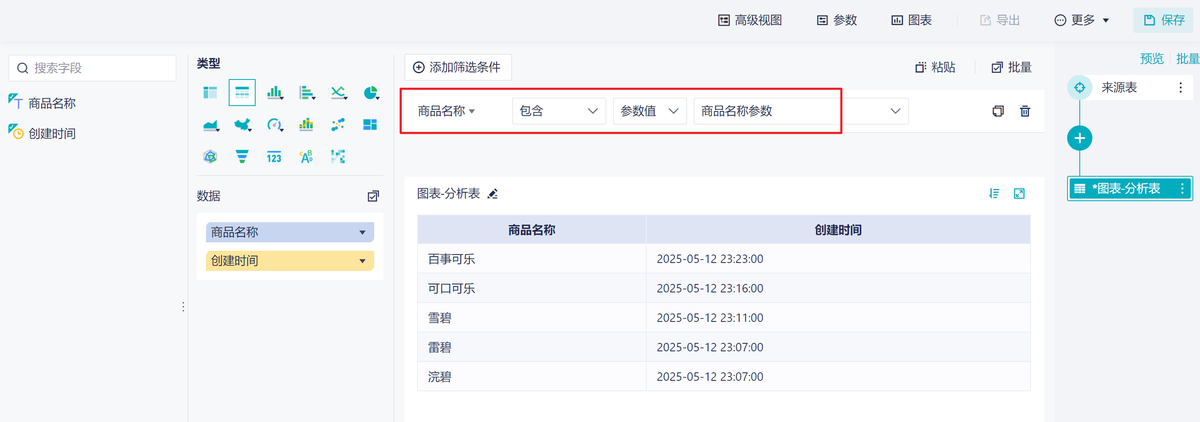The image size is (1200, 422).
Task: Click the 浣碧 table cell
Action: pyautogui.click(x=532, y=377)
